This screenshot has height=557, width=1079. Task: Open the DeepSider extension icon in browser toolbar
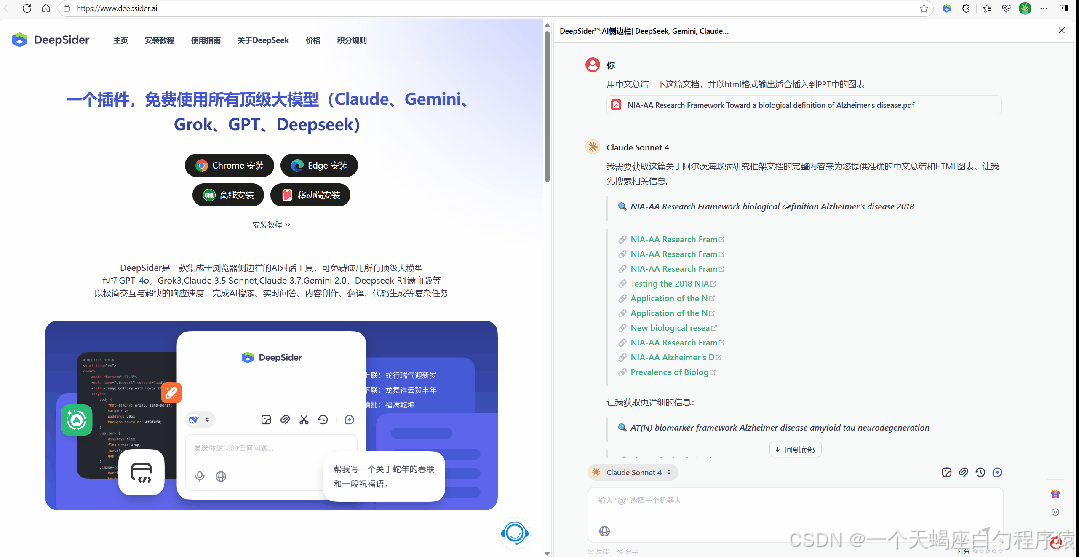(947, 8)
